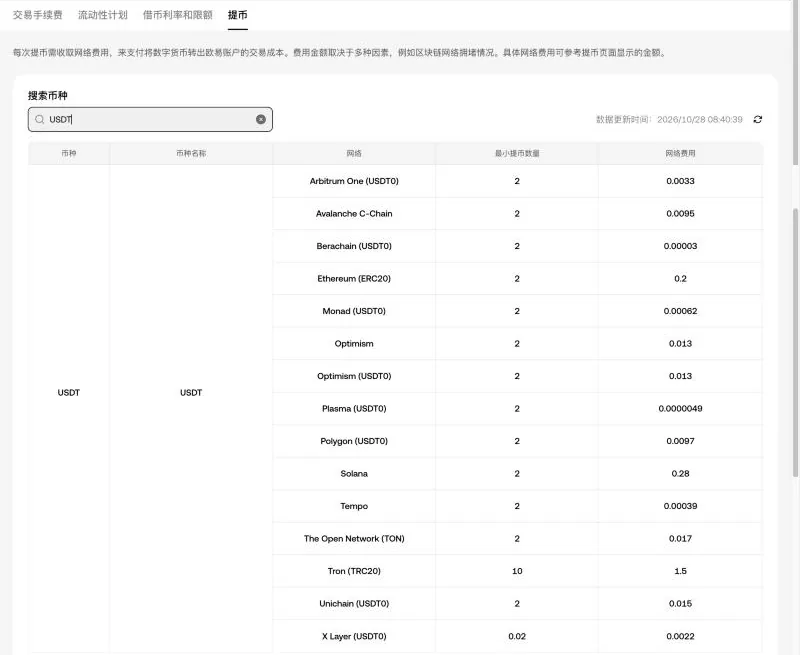This screenshot has width=800, height=655.
Task: Click the 0.28 Solana fee value
Action: tap(680, 473)
